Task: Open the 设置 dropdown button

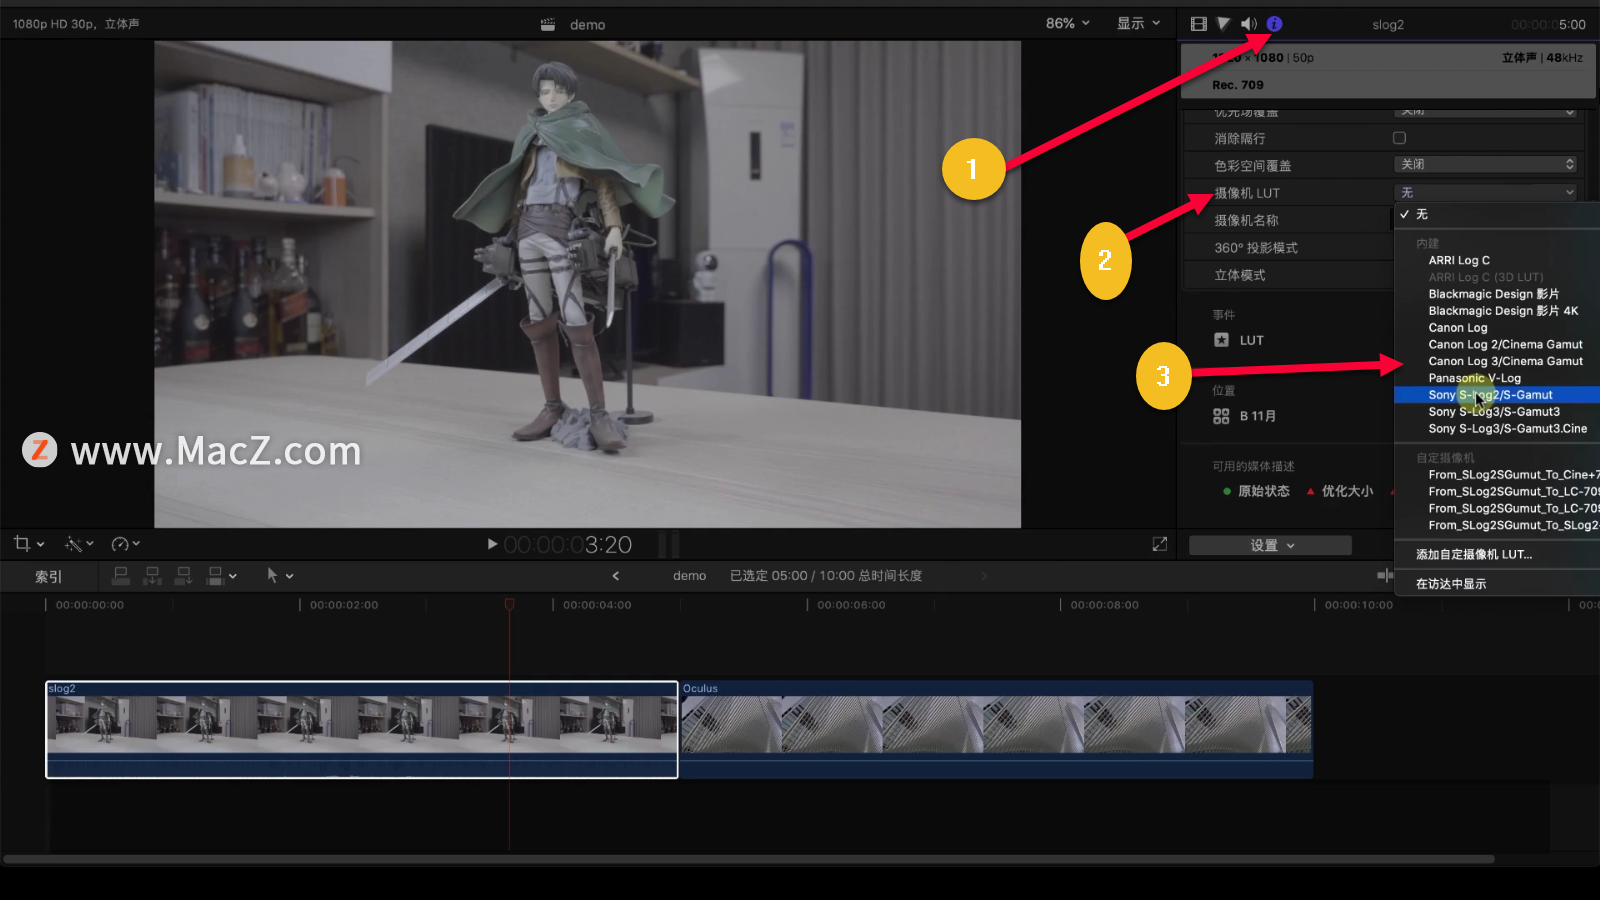Action: 1270,545
